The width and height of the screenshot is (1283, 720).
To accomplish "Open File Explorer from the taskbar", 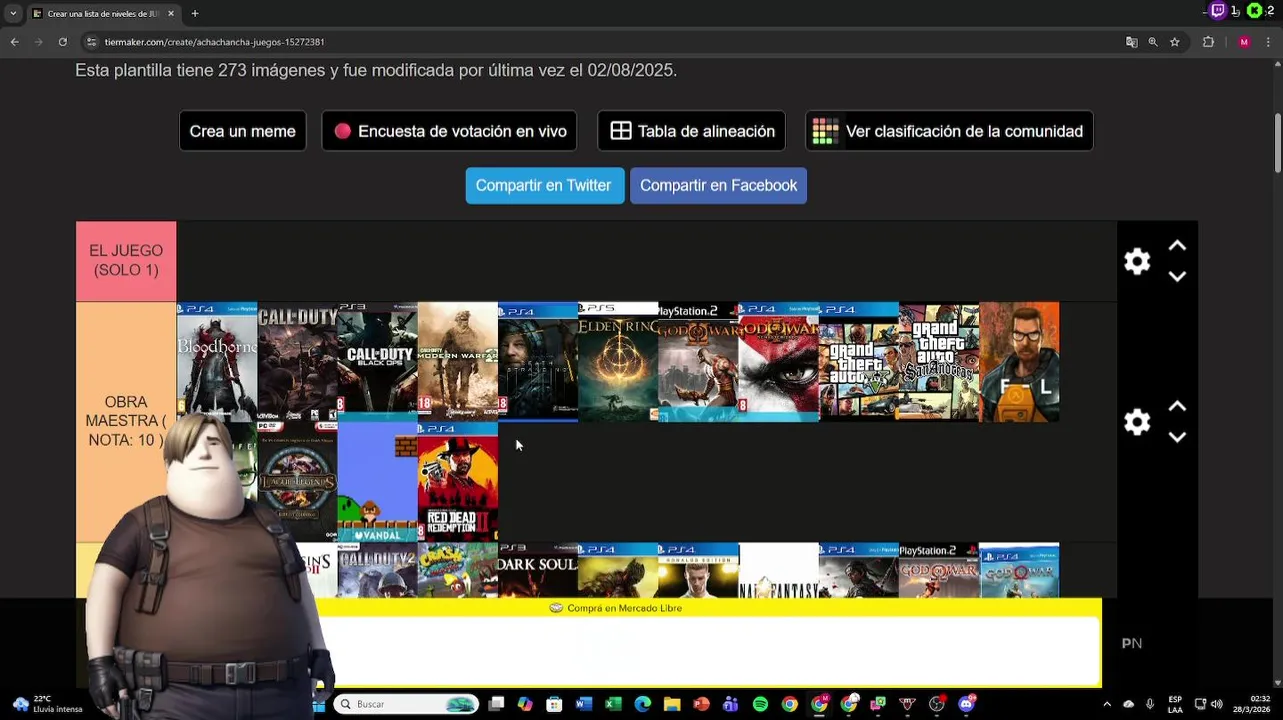I will [x=672, y=704].
